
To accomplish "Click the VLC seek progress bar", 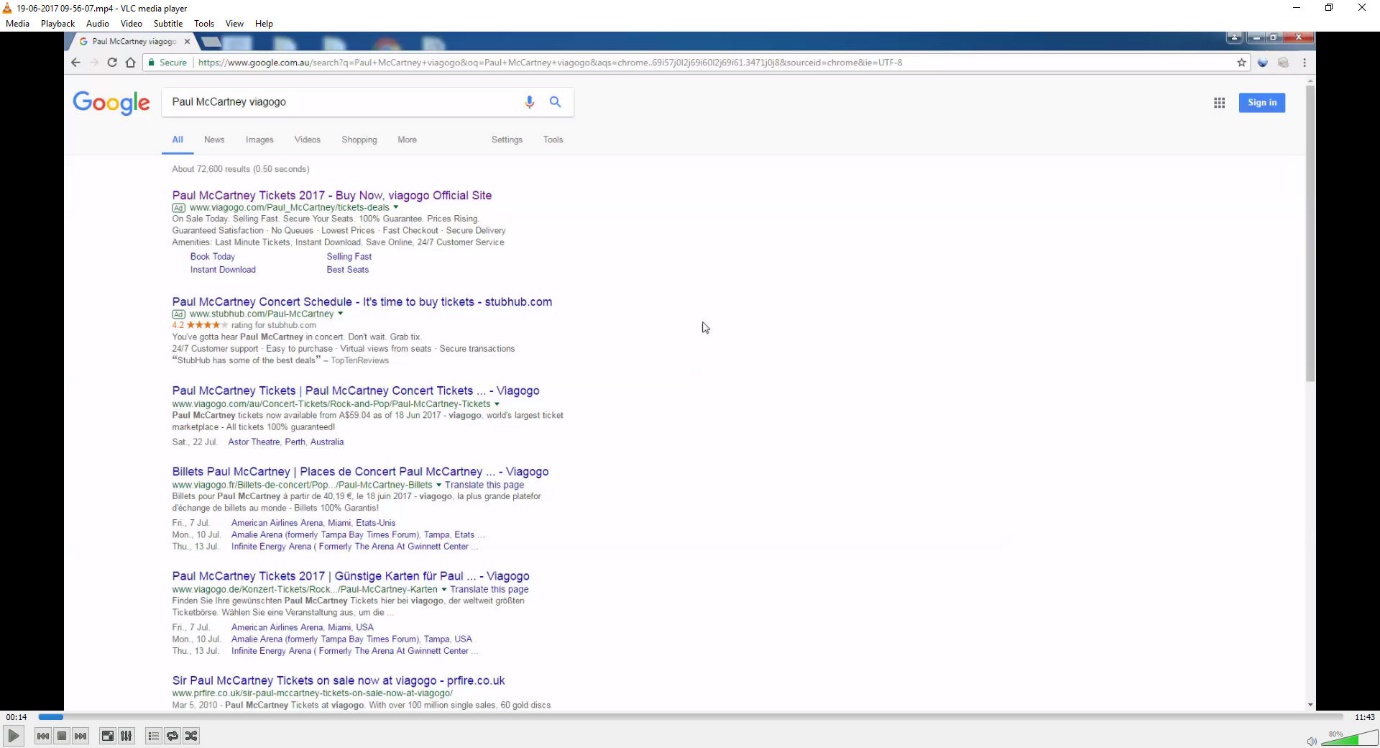I will pyautogui.click(x=690, y=717).
